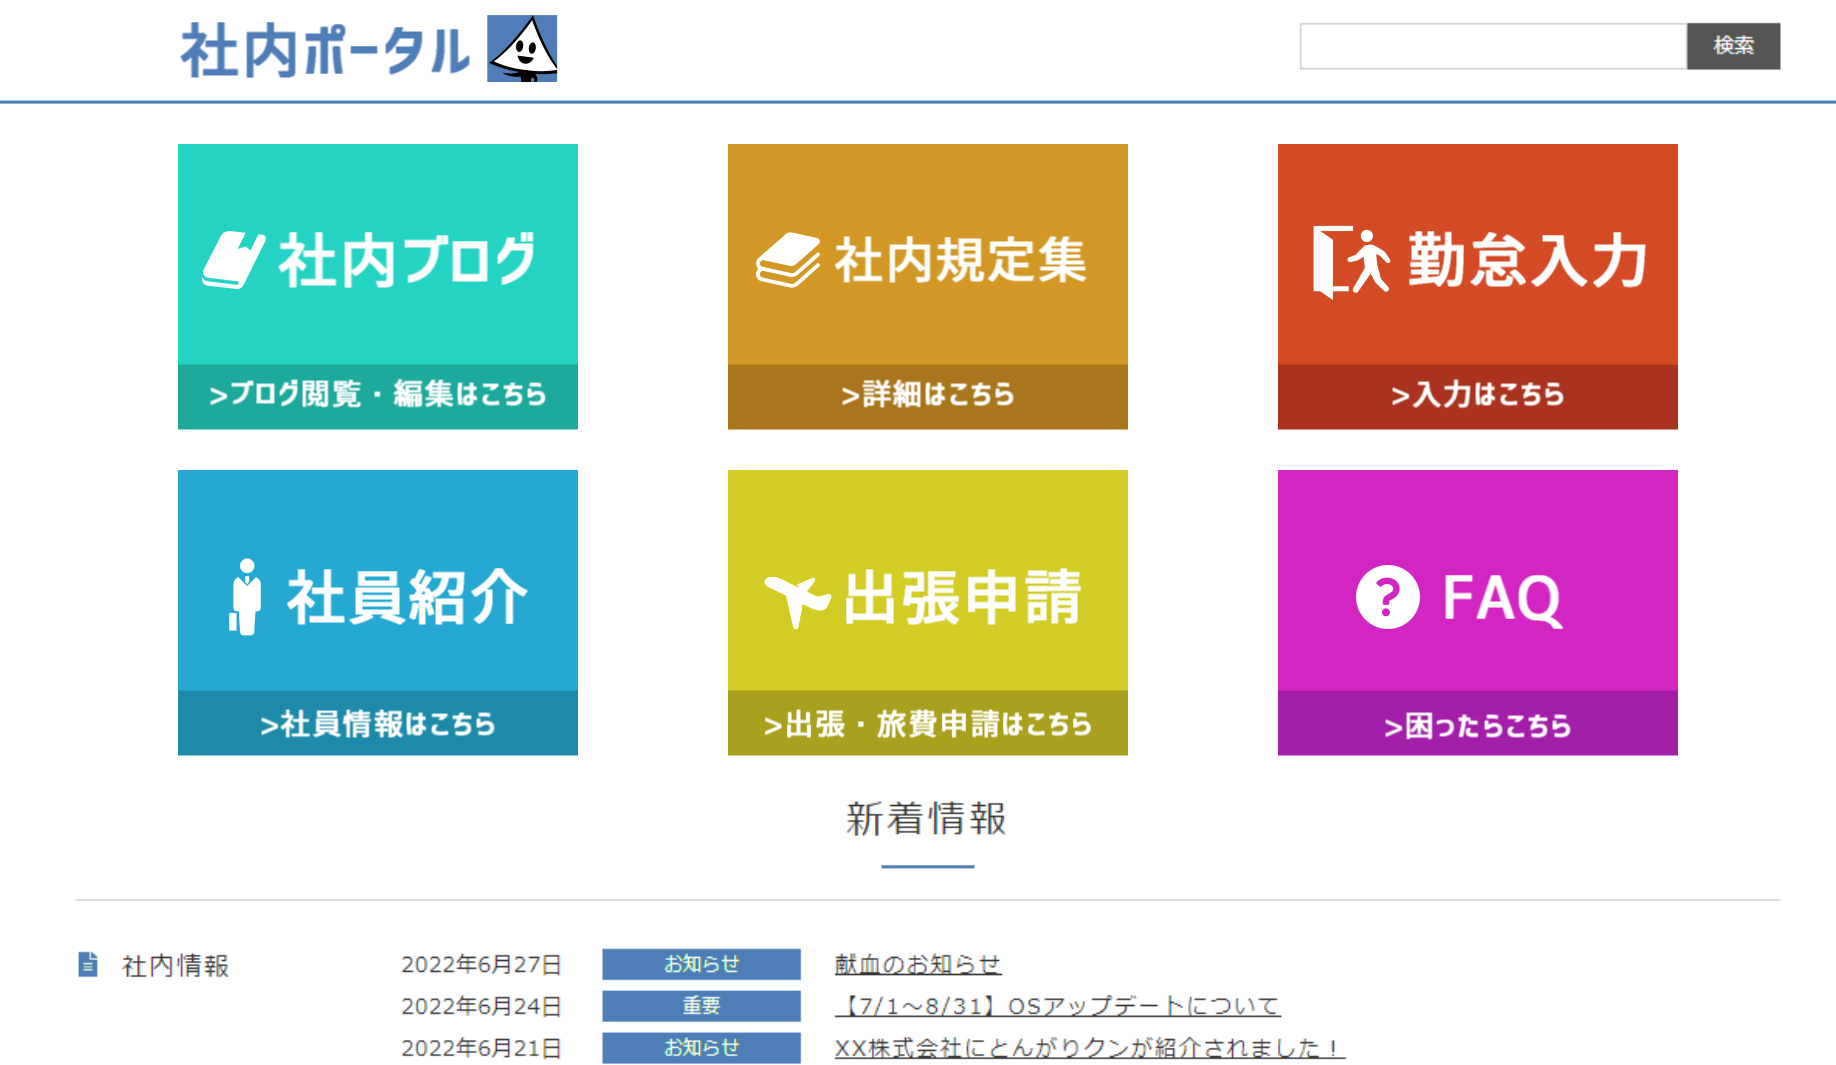Open 社員情報はこちら link
Screen dimensions: 1836x1065
pos(378,723)
